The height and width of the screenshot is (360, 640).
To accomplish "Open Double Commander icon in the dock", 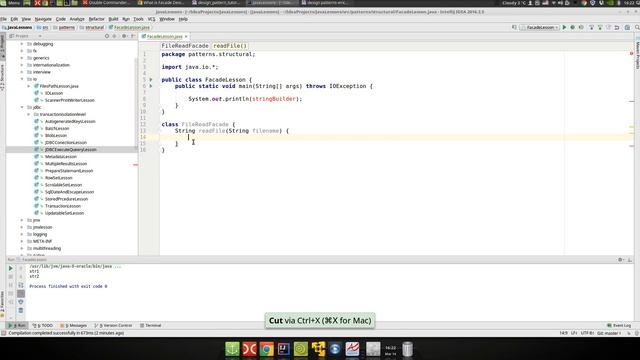I will 249,349.
